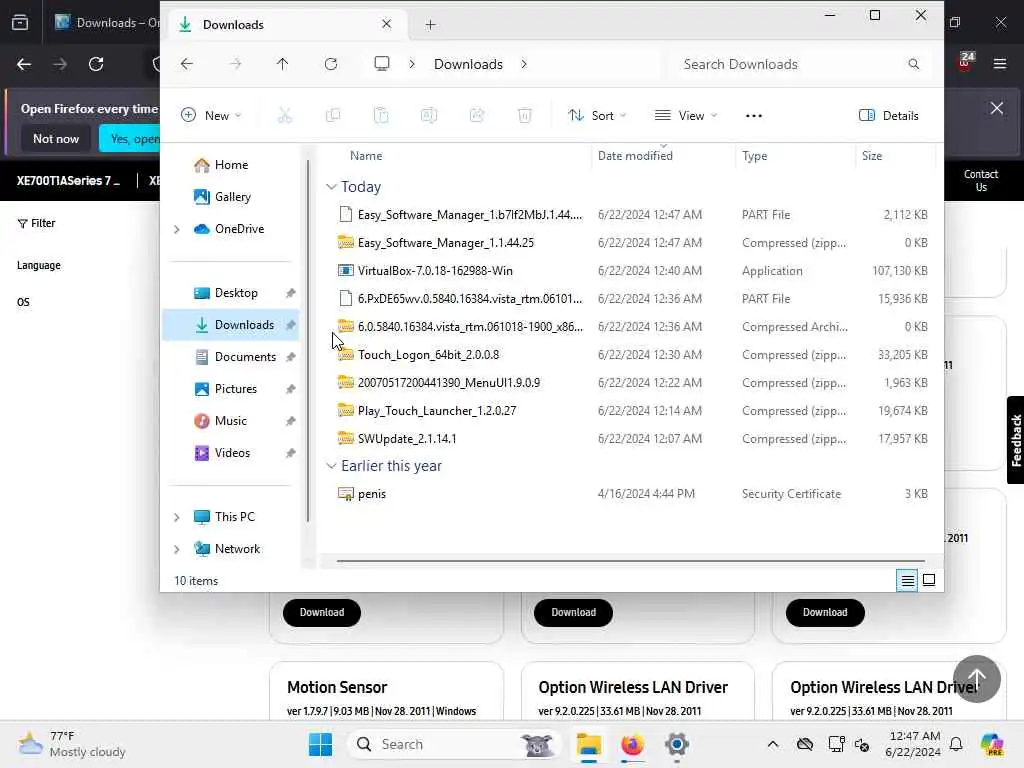The width and height of the screenshot is (1024, 768).
Task: Expand OneDrive in navigation pane
Action: click(176, 229)
